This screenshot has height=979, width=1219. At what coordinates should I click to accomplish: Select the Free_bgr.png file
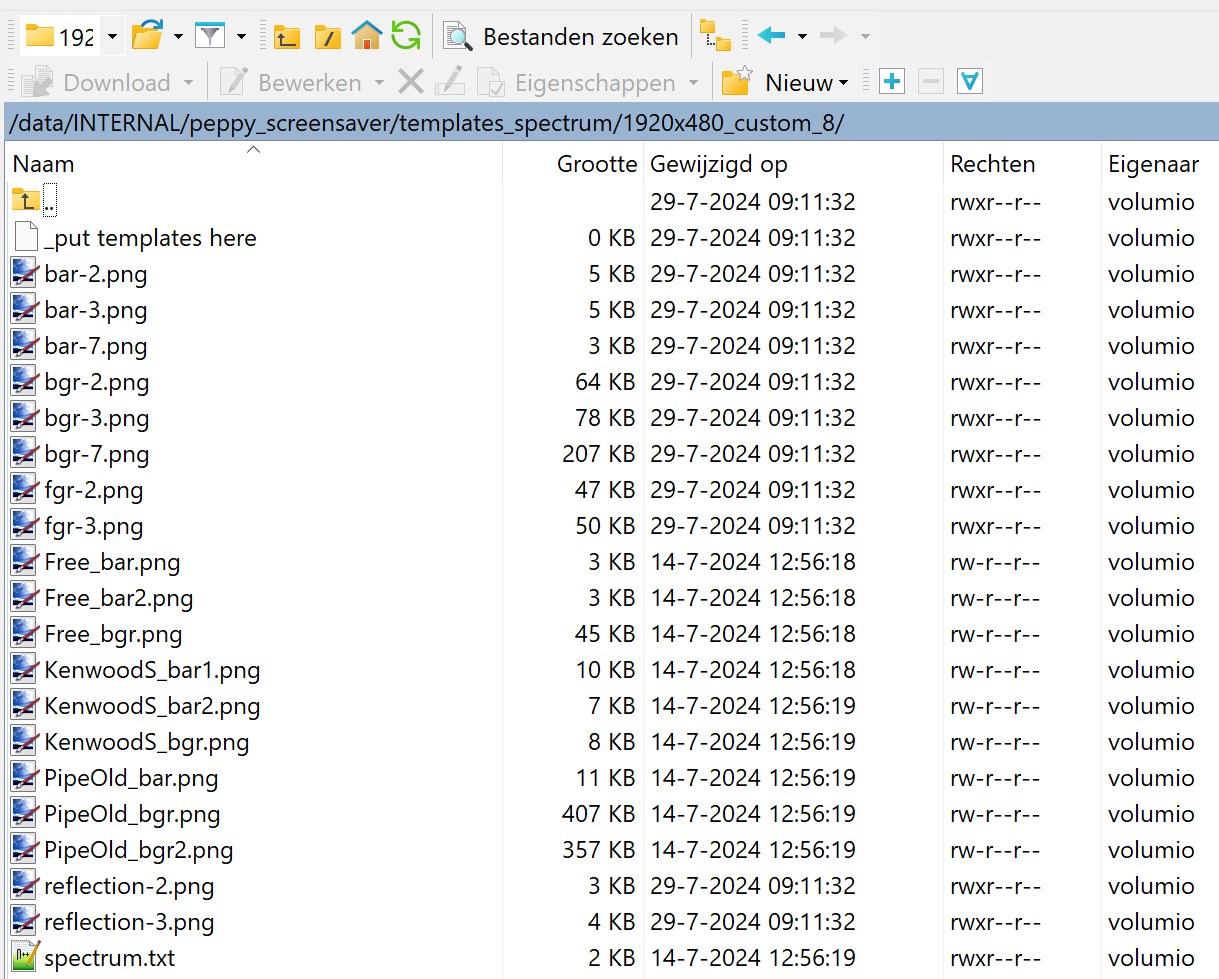(x=113, y=634)
